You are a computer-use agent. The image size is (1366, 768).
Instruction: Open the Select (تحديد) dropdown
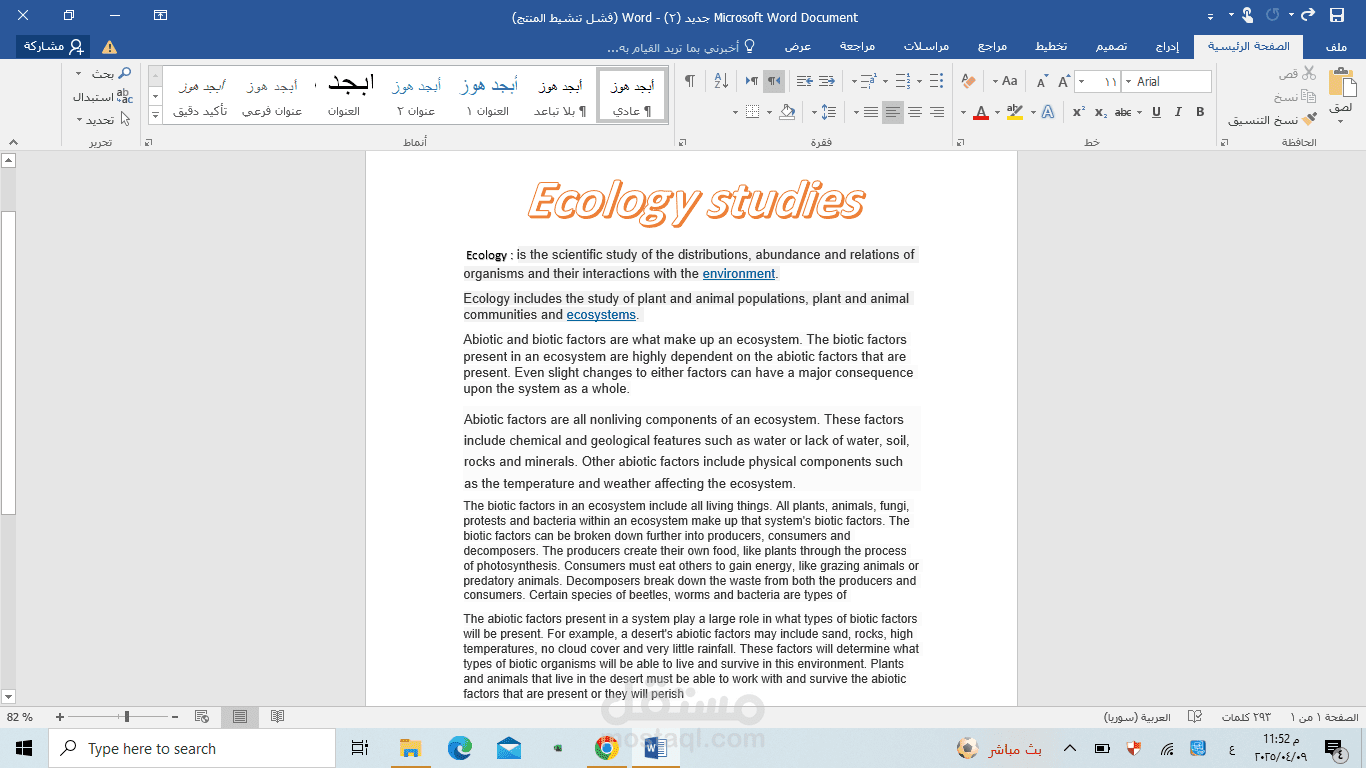(x=102, y=119)
